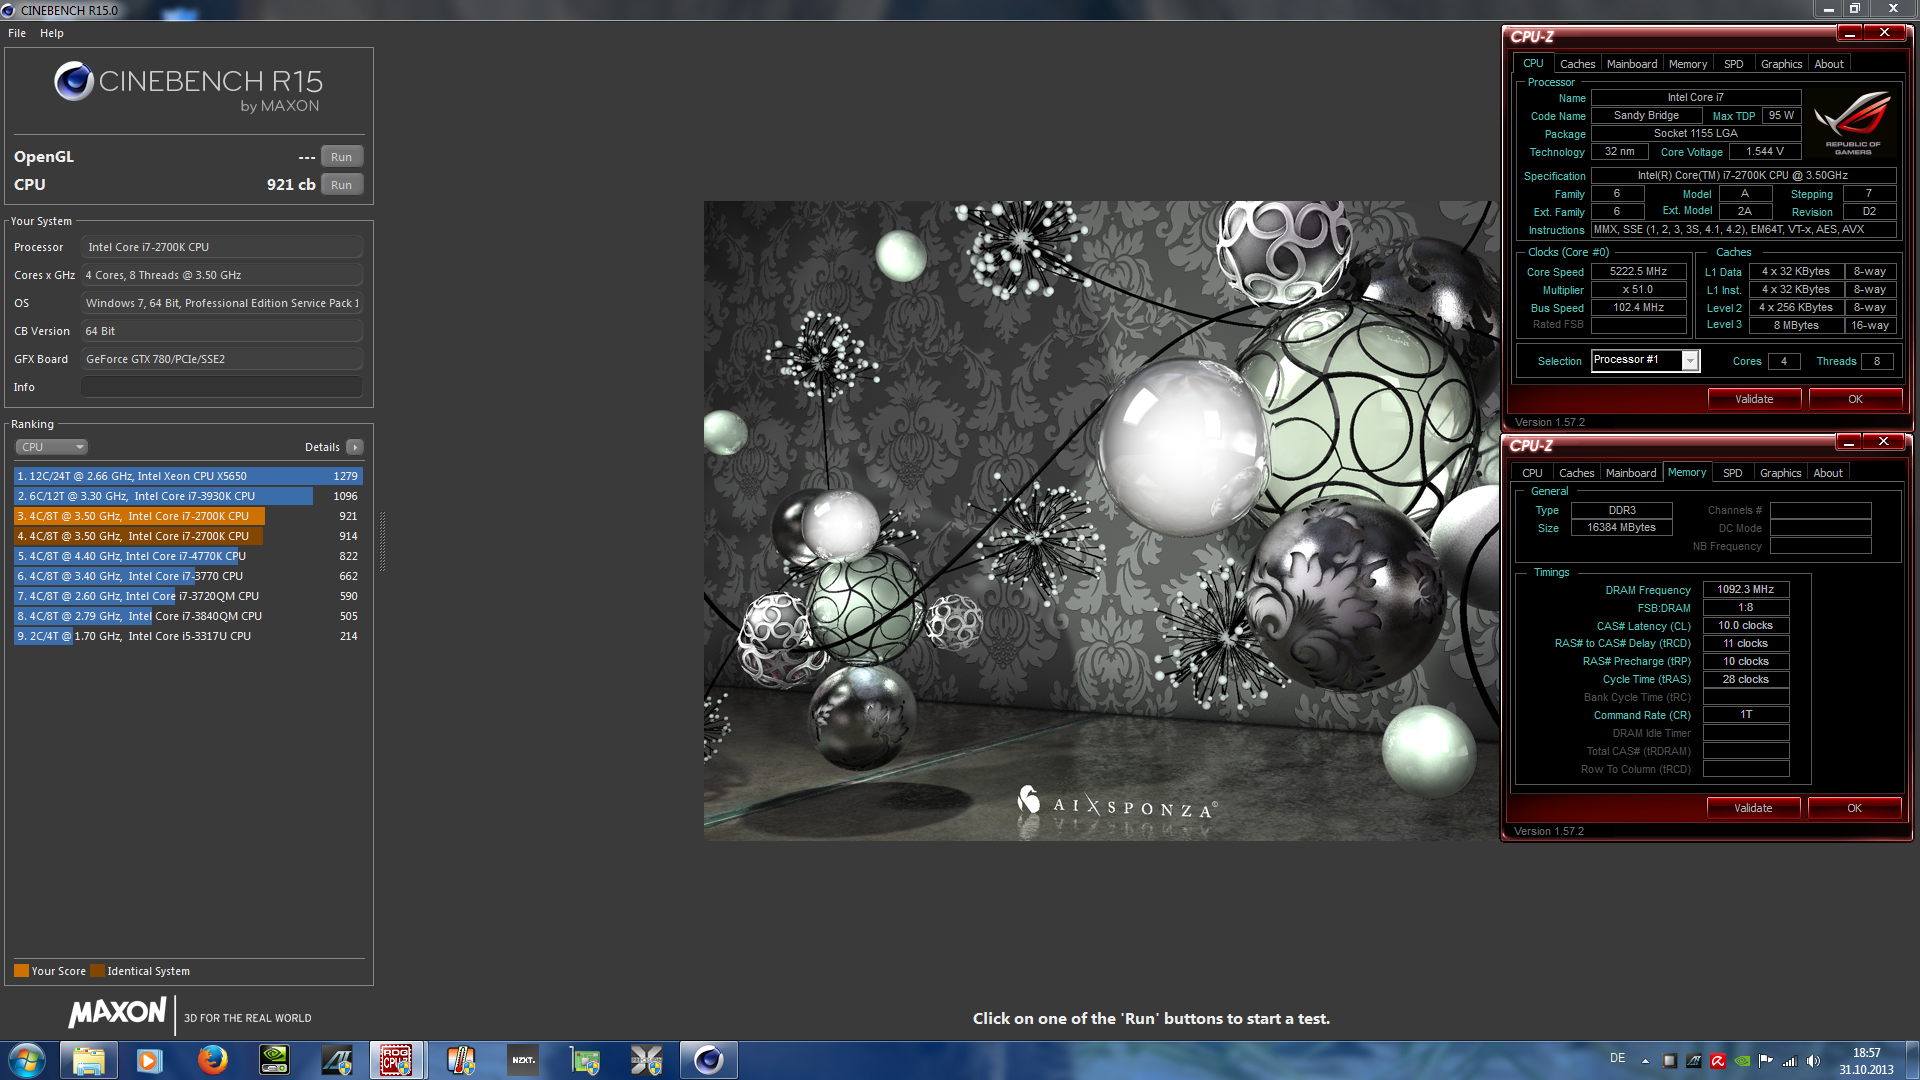Screen dimensions: 1920x1080
Task: Select the i7-2700K row scoring 921
Action: pos(188,516)
